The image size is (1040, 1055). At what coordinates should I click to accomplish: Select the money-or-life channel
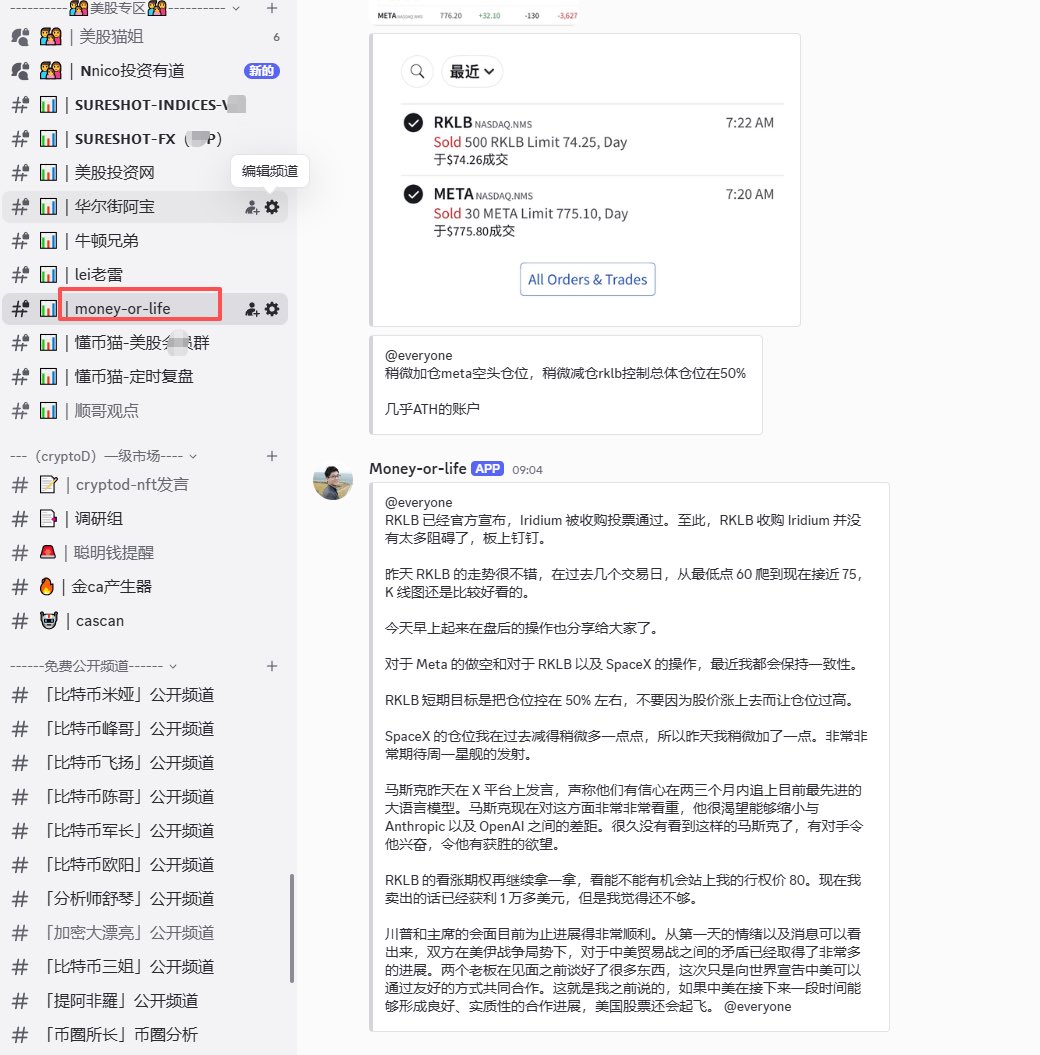pyautogui.click(x=145, y=309)
